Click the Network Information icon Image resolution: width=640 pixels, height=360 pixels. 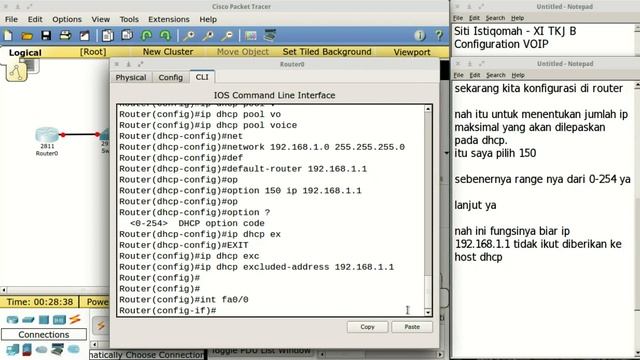click(x=420, y=36)
